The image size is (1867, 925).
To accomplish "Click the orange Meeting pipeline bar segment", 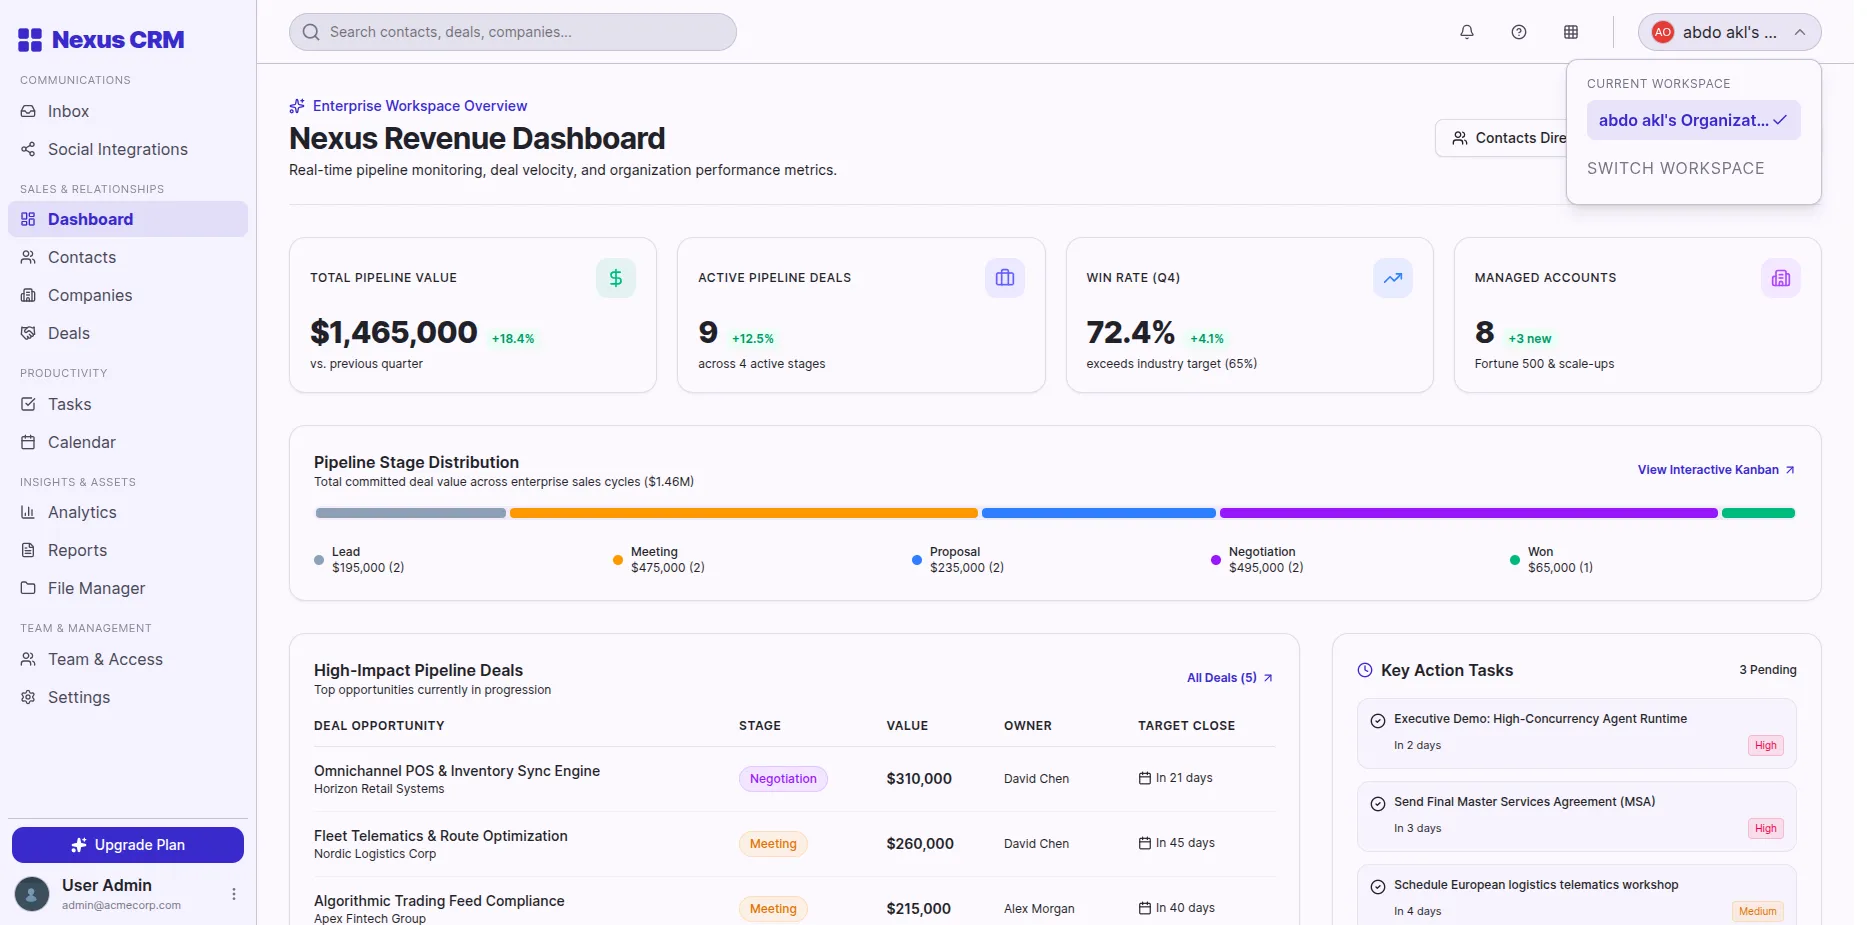I will tap(744, 513).
